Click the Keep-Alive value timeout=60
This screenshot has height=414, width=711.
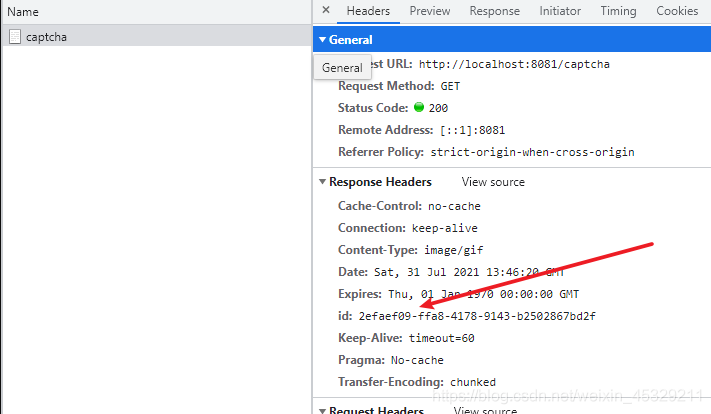tap(442, 338)
